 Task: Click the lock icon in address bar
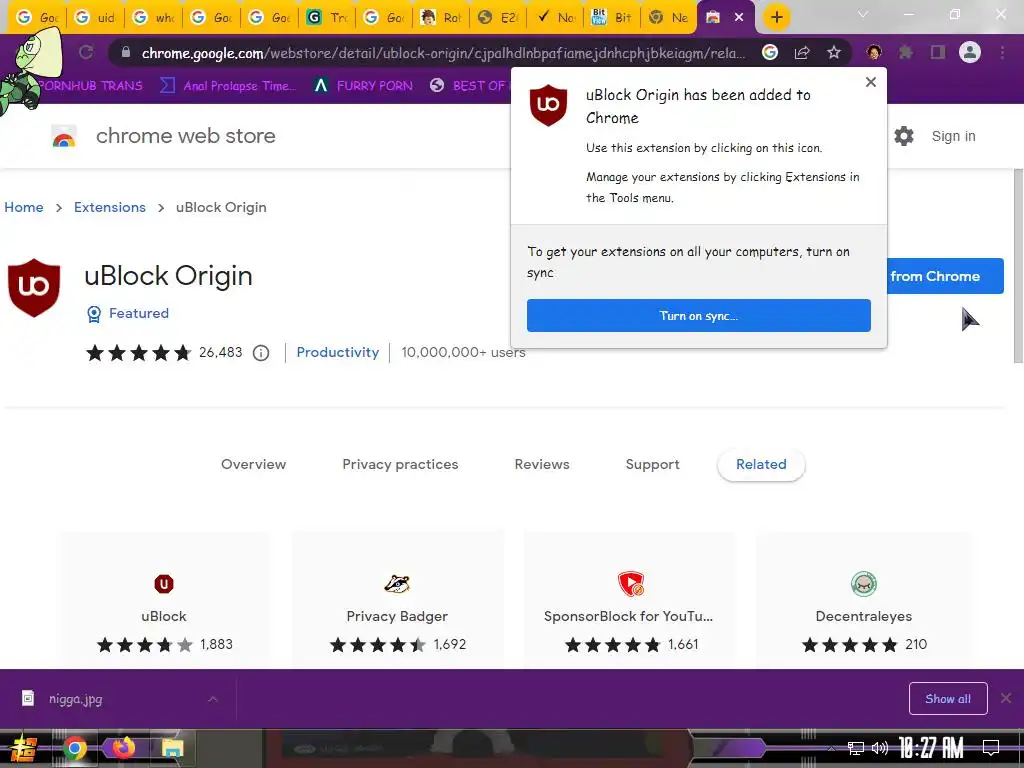(x=125, y=52)
